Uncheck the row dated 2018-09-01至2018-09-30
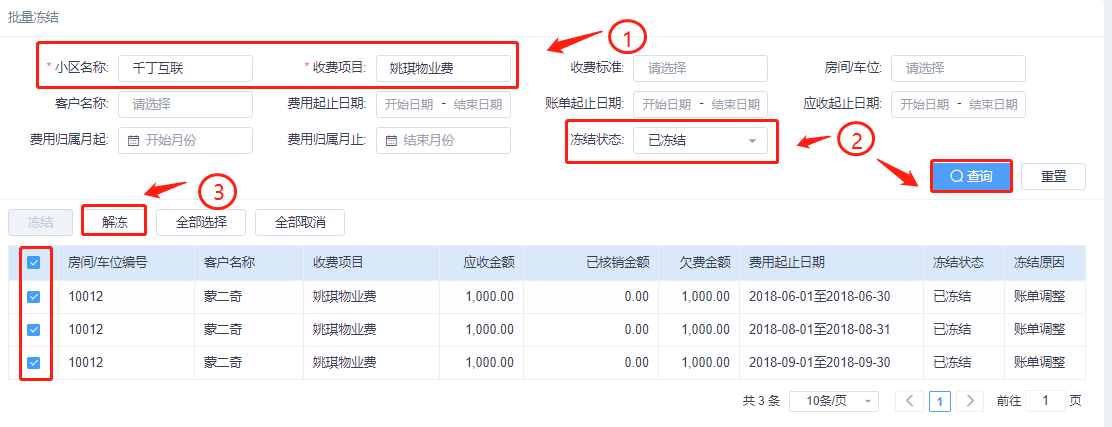Image resolution: width=1112 pixels, height=427 pixels. (x=33, y=362)
